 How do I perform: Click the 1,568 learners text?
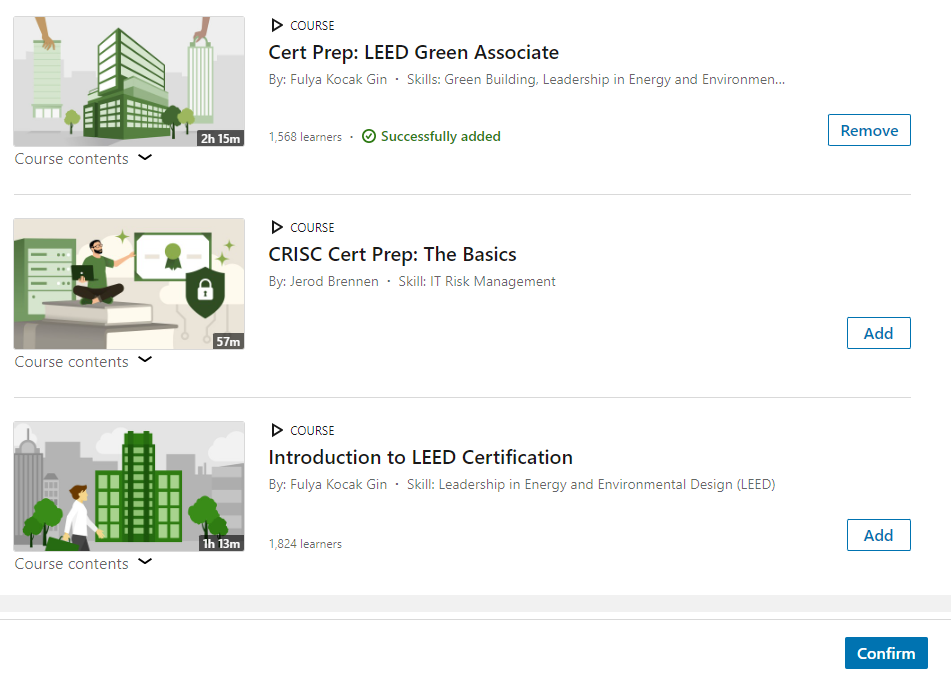305,137
